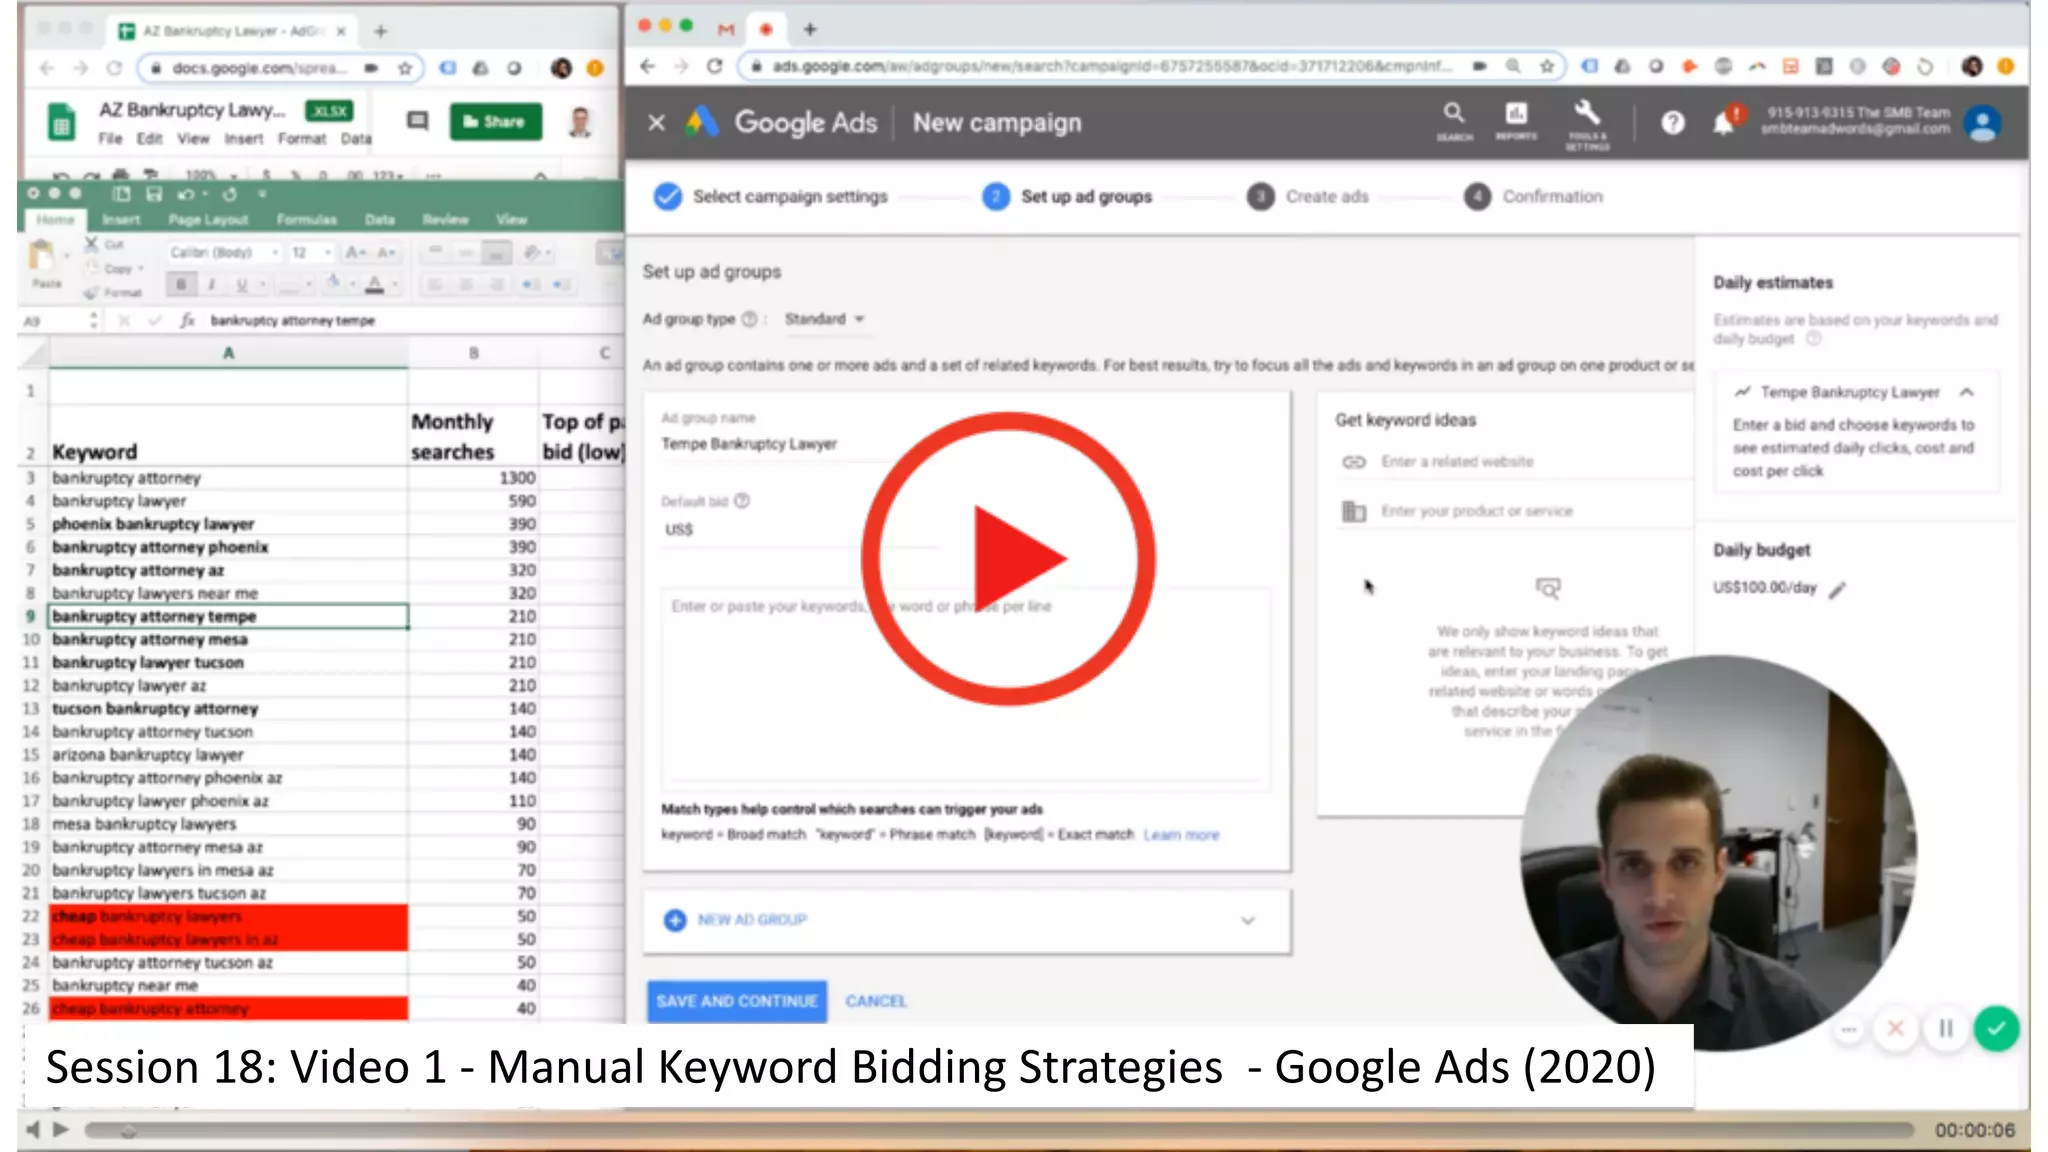Click the green checkmark recording button
The image size is (2048, 1152).
click(1996, 1029)
